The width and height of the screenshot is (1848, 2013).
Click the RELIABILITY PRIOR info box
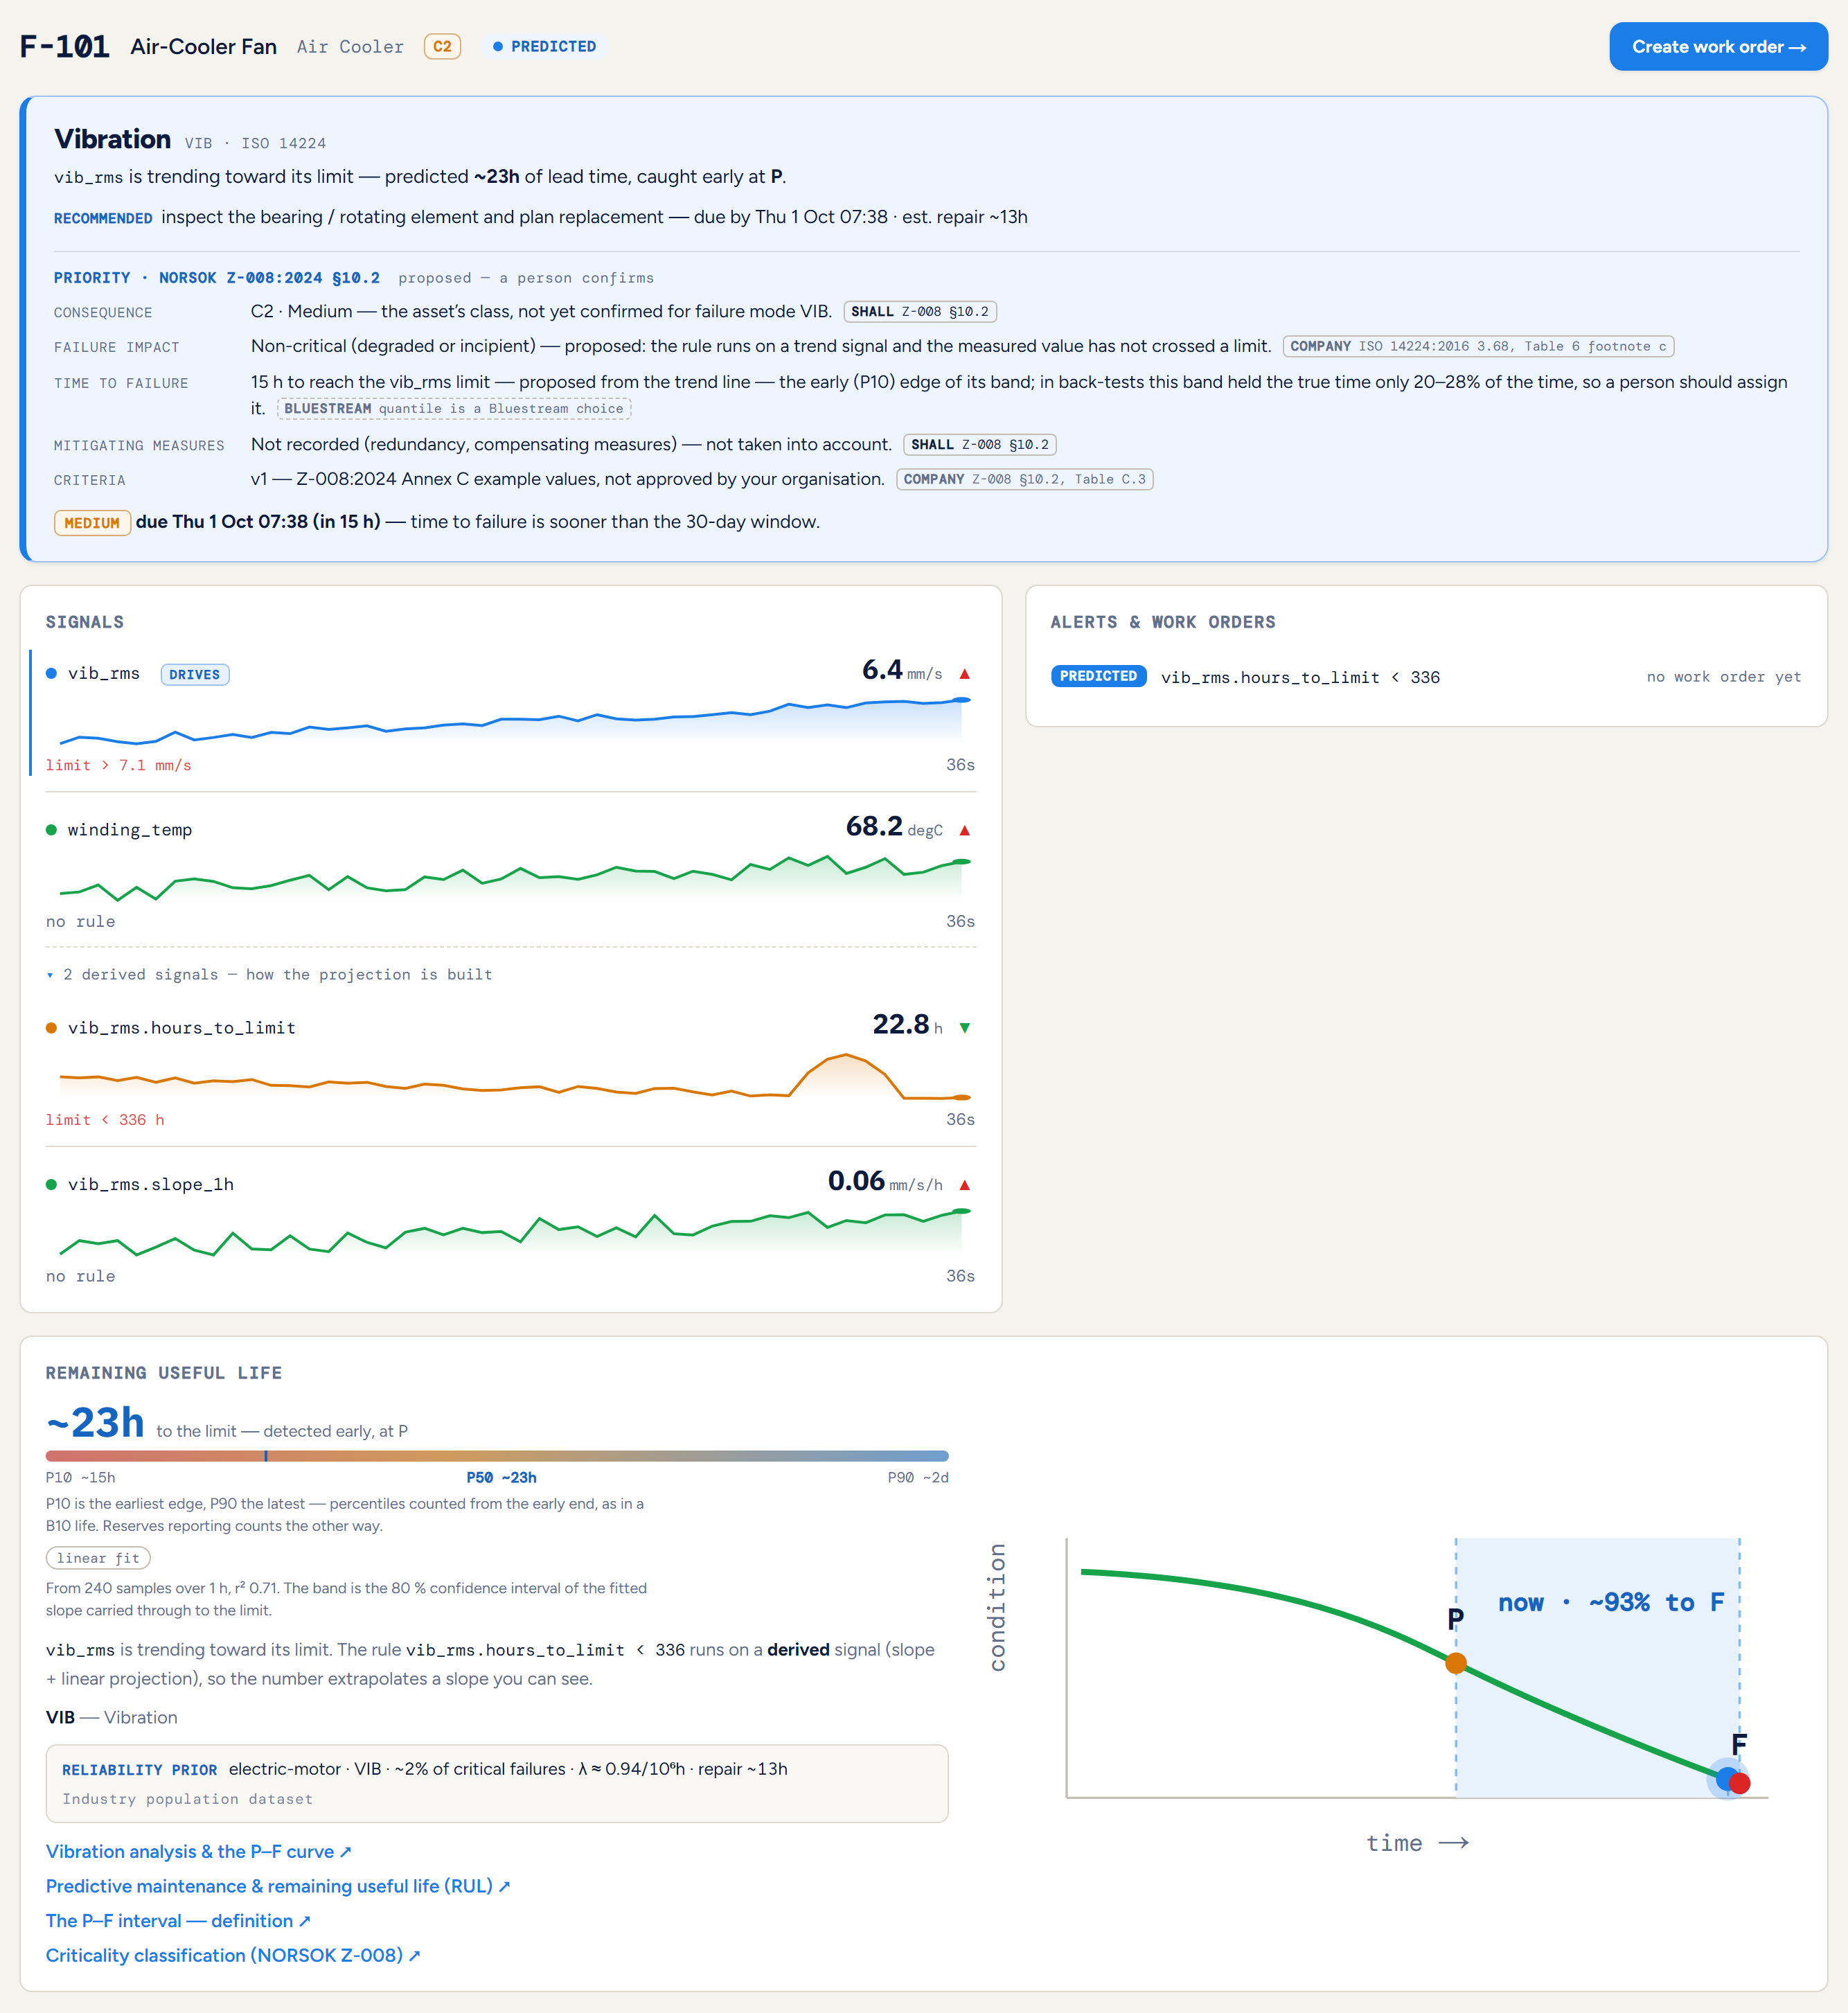coord(497,1784)
